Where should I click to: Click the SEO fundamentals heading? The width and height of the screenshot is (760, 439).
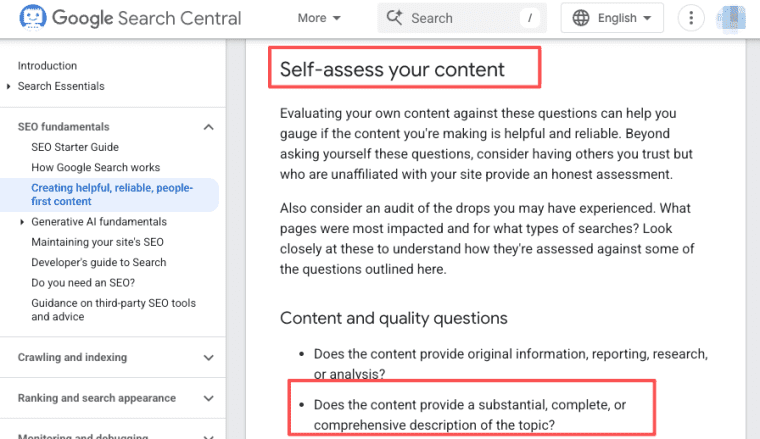(x=63, y=126)
